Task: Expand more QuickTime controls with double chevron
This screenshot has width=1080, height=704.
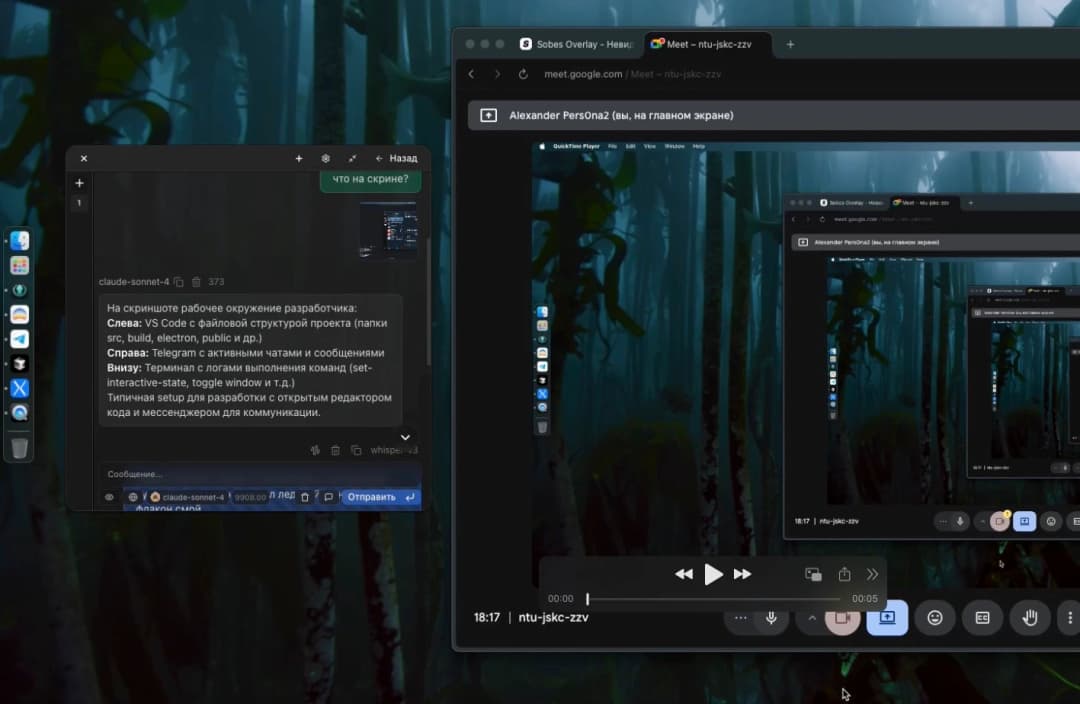Action: point(872,574)
